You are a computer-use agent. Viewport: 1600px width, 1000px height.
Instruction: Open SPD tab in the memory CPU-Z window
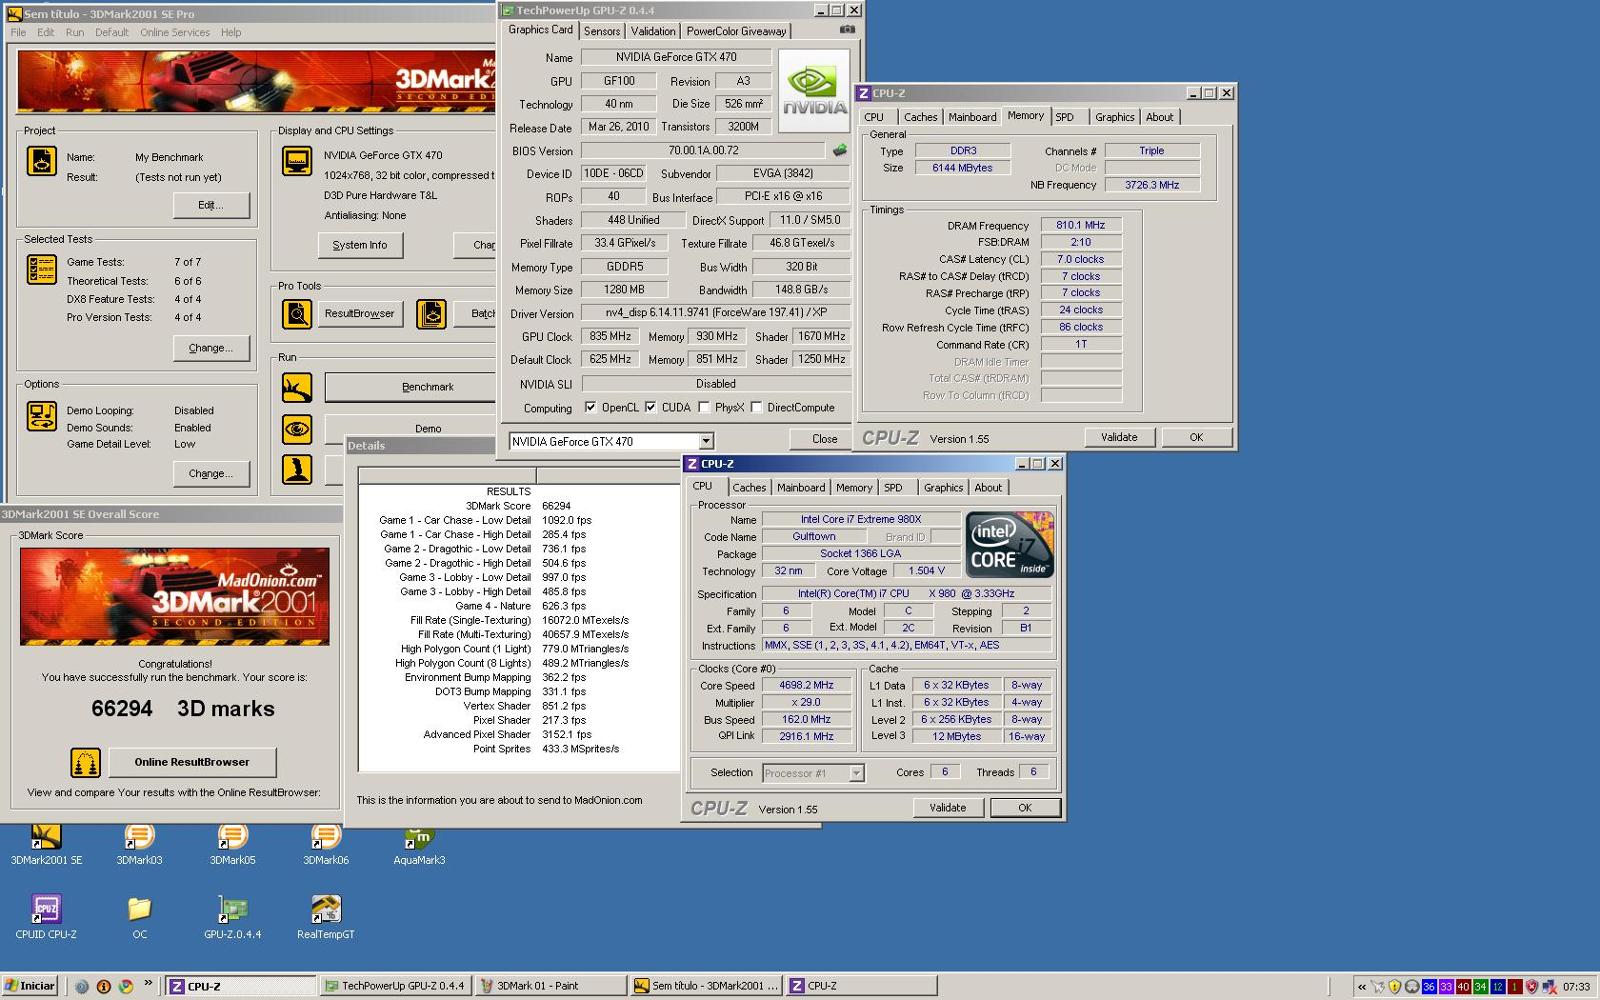[1065, 117]
